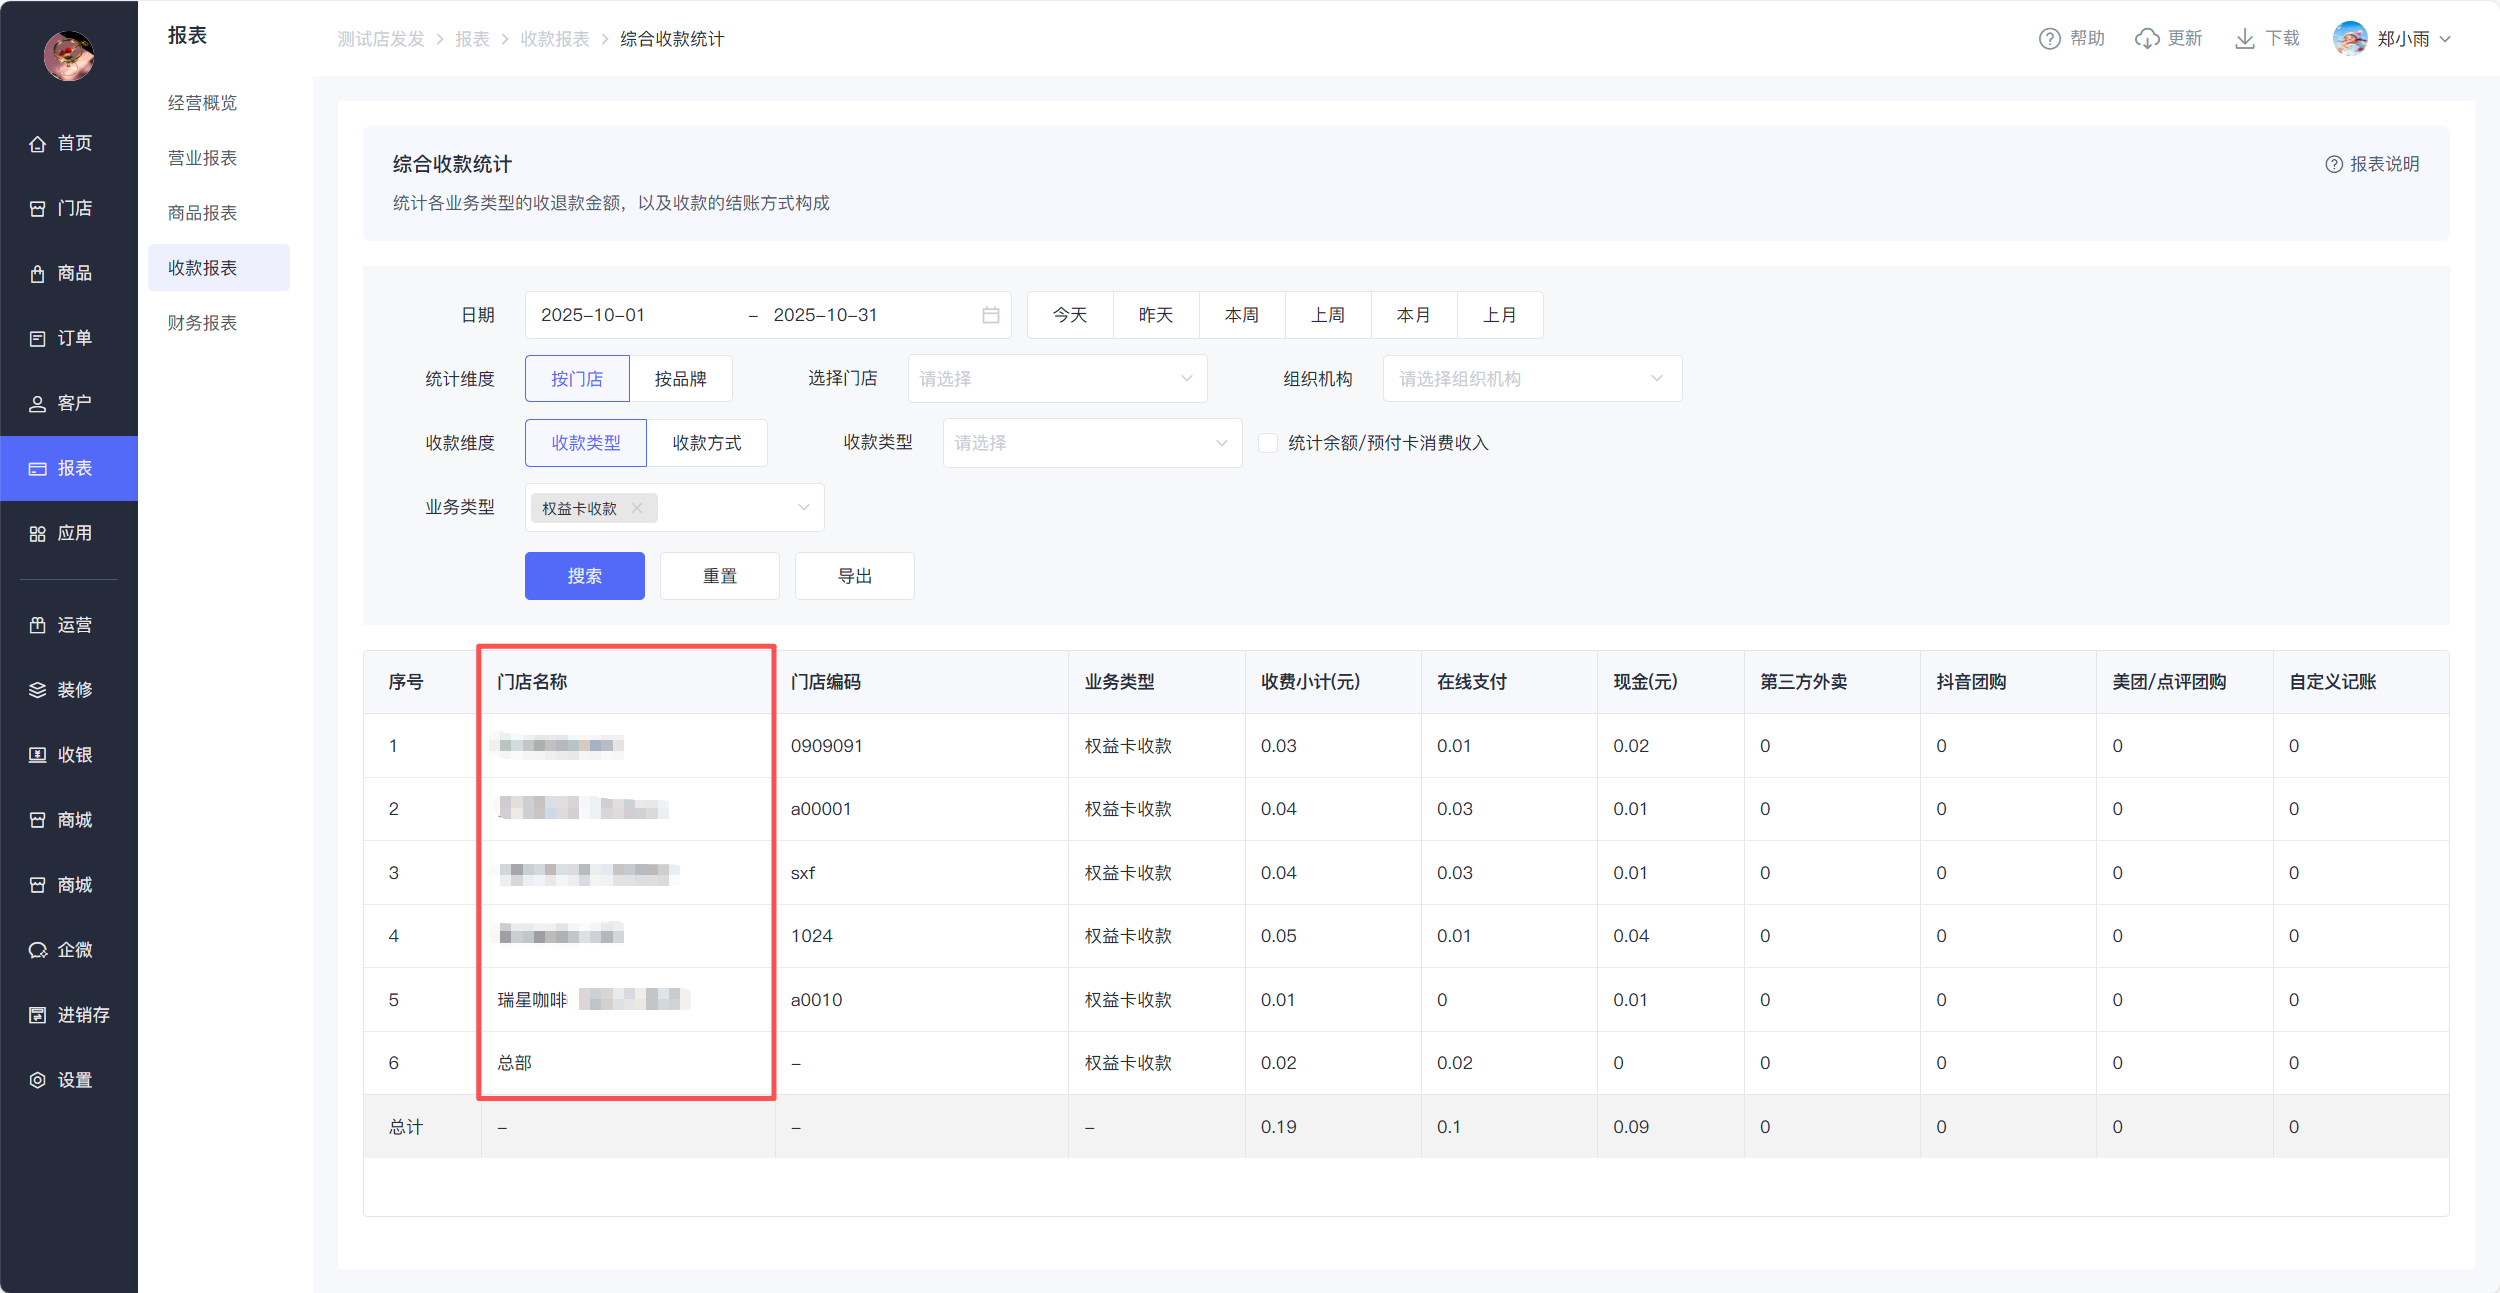This screenshot has width=2500, height=1293.
Task: Enable 统计余额/预付卡消费收入 checkbox
Action: (x=1267, y=443)
